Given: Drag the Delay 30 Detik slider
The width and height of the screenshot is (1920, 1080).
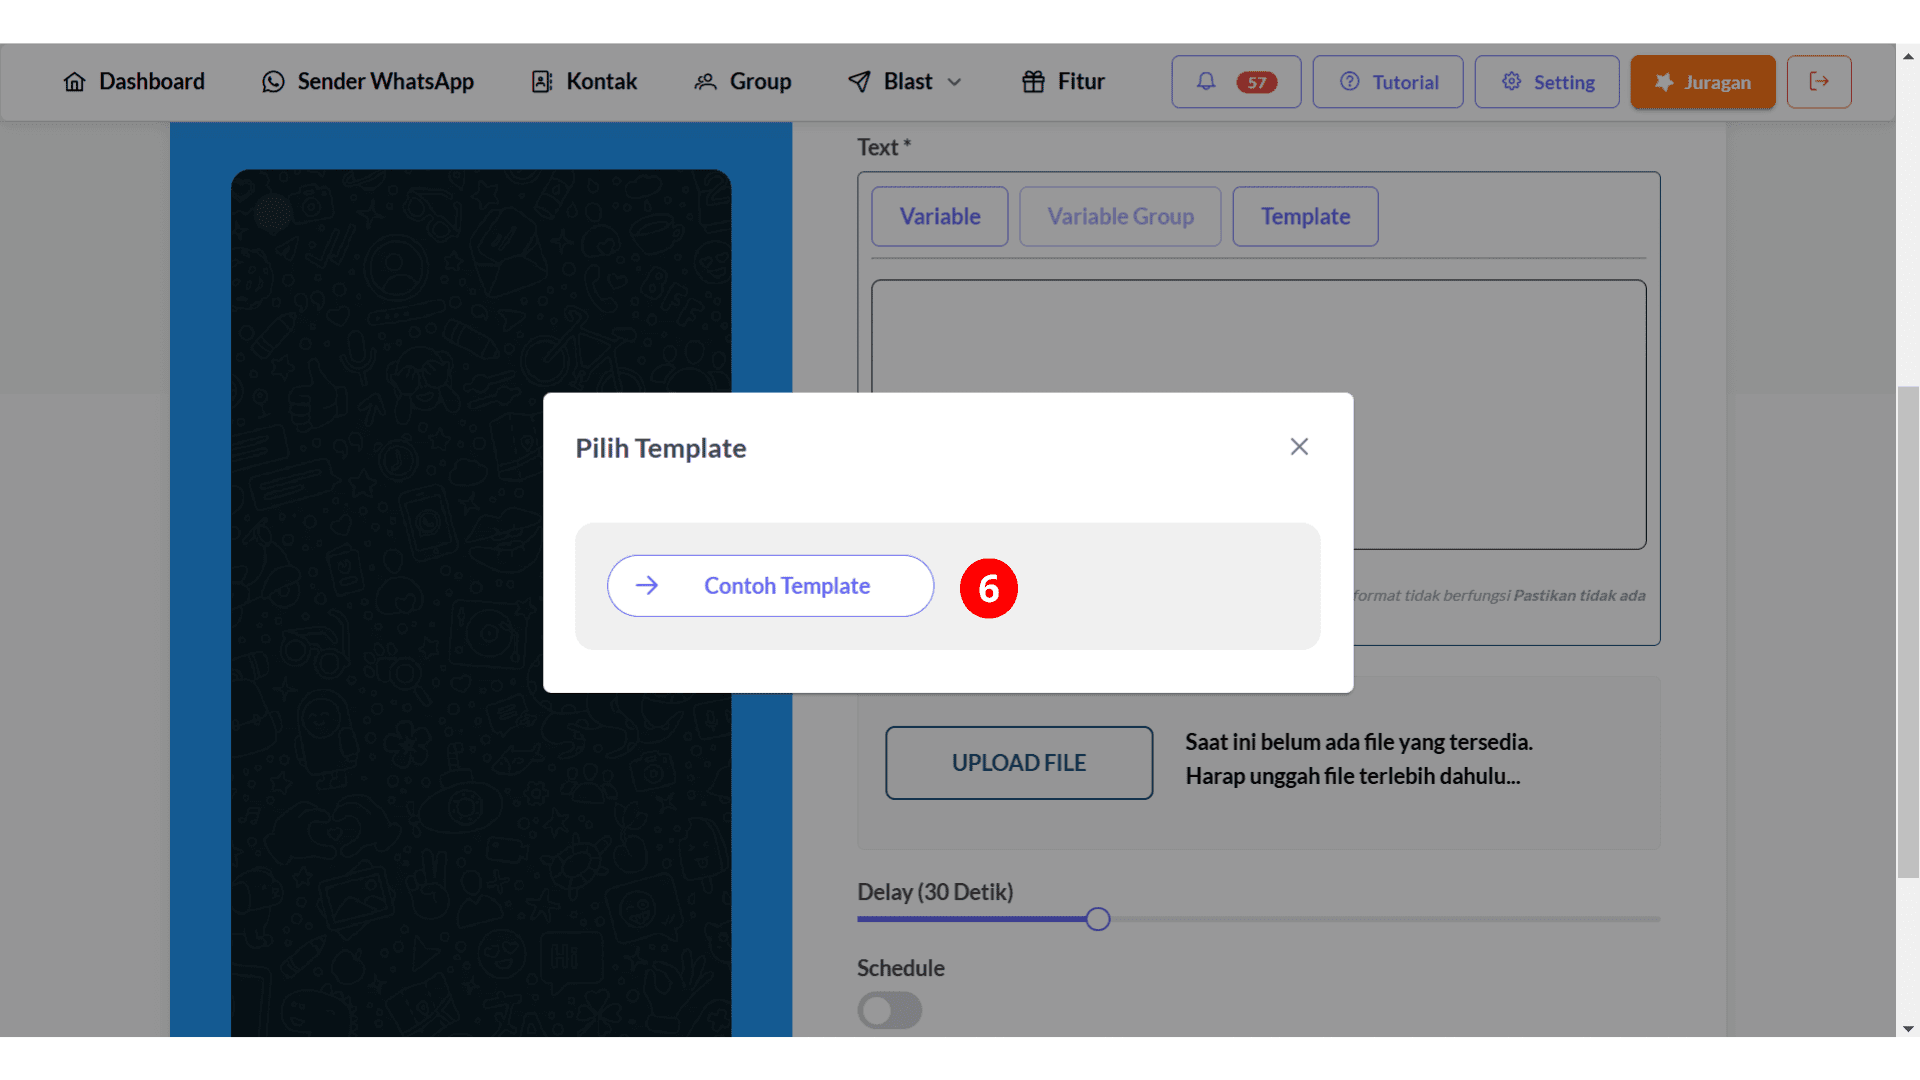Looking at the screenshot, I should pos(1100,919).
